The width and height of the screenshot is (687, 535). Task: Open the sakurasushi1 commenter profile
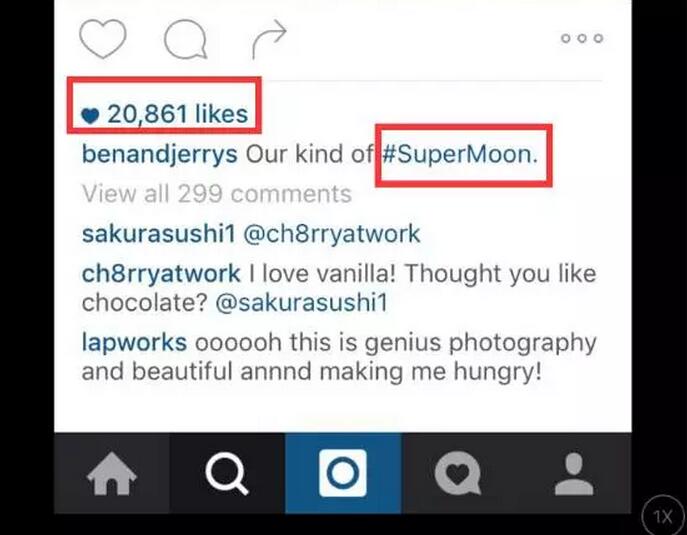pyautogui.click(x=158, y=234)
